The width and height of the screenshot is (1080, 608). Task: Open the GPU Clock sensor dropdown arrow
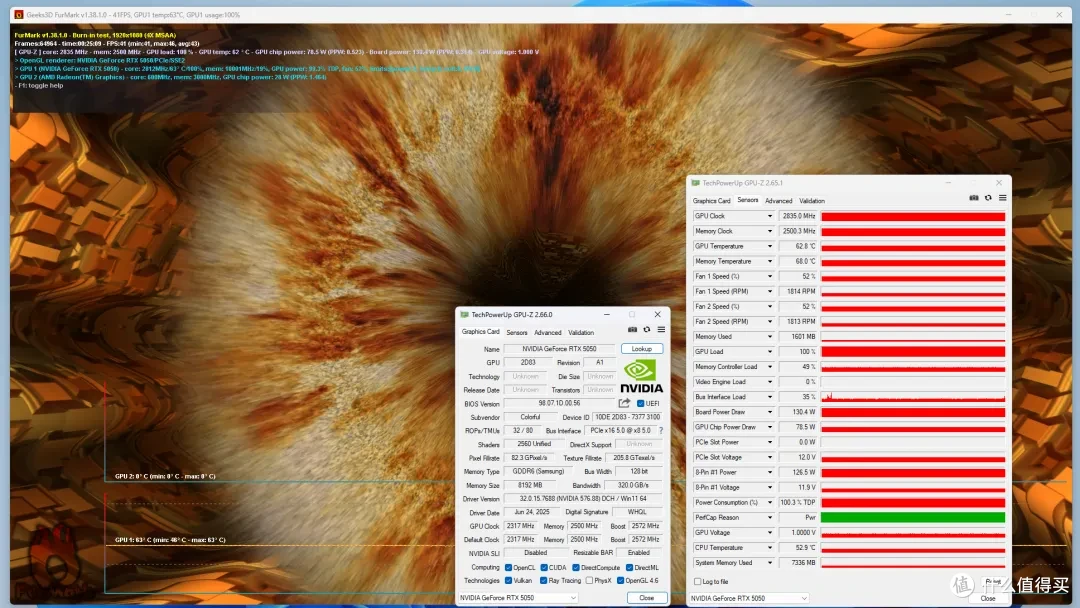pos(770,216)
